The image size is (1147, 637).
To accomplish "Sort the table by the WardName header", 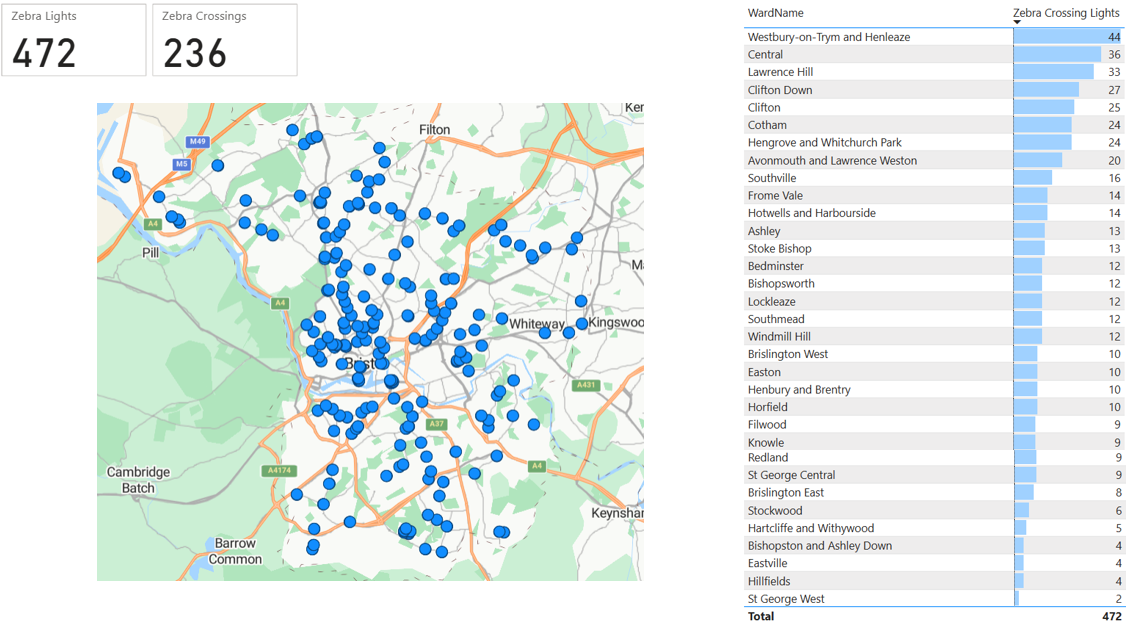I will coord(775,13).
